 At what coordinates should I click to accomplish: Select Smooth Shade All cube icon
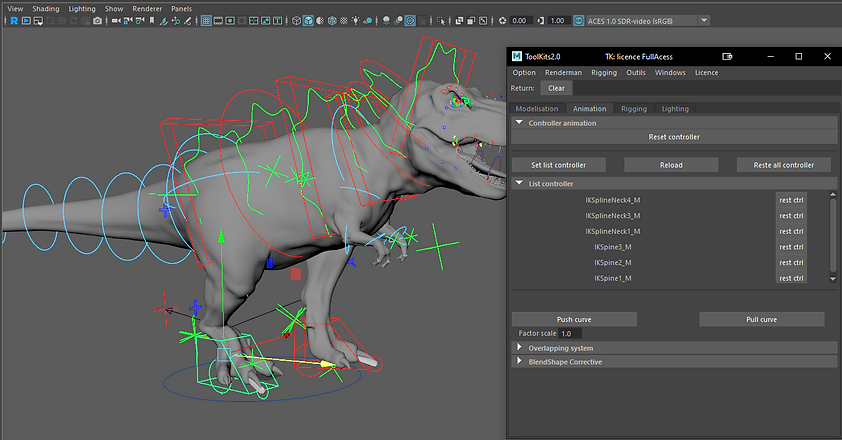tap(308, 21)
